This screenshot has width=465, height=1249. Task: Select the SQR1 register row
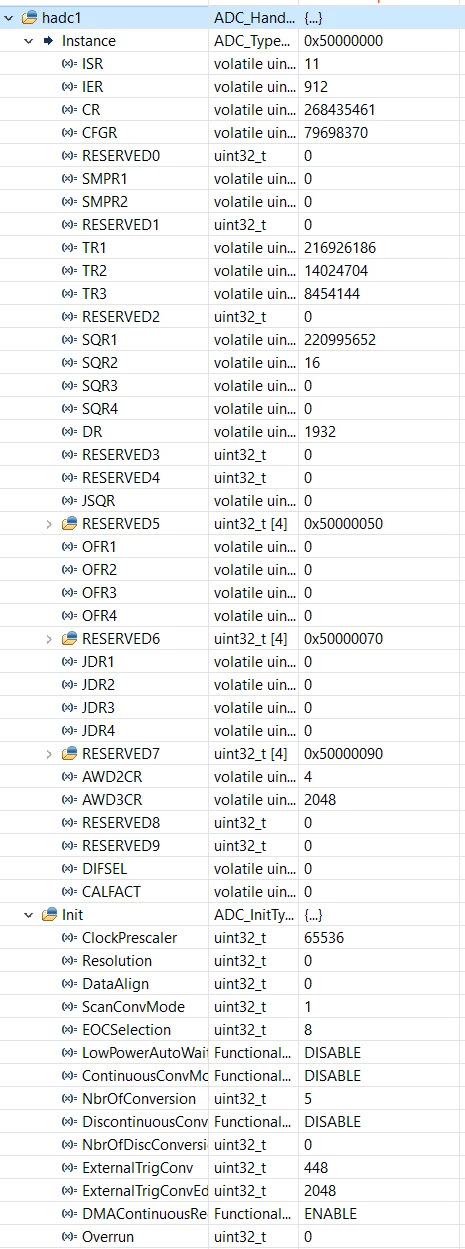232,340
